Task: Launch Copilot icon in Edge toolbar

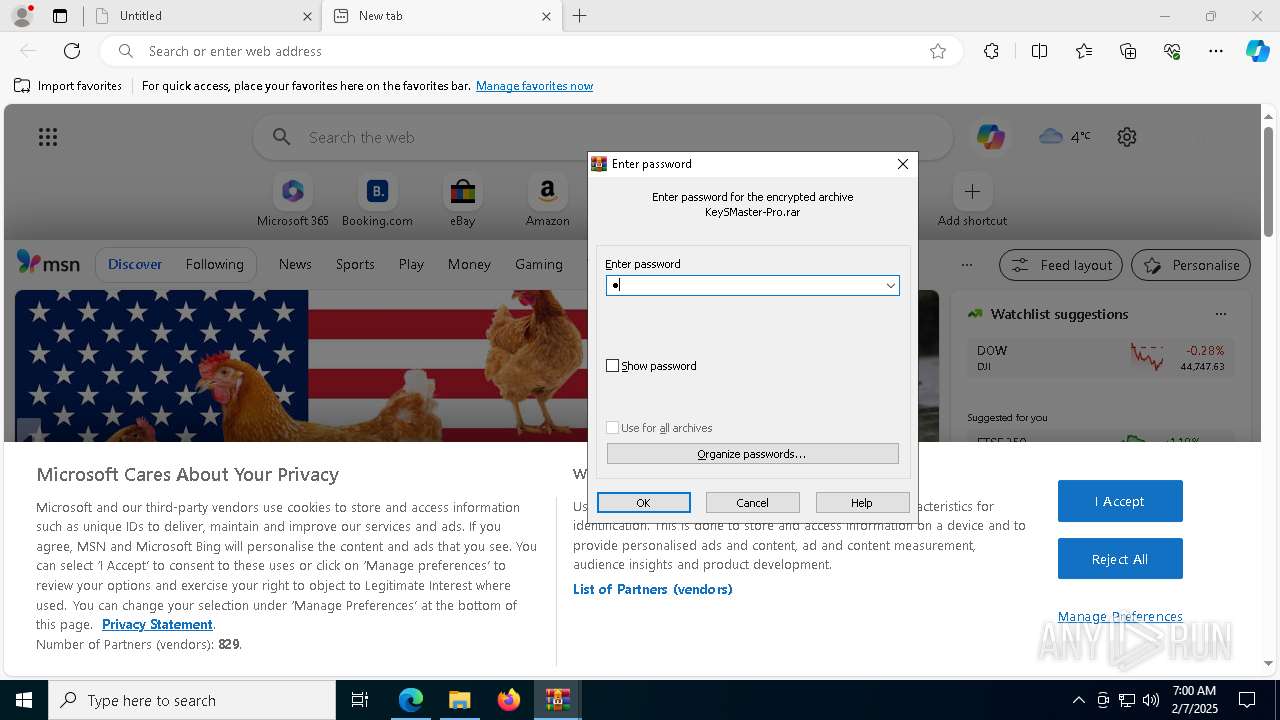Action: coord(1257,51)
